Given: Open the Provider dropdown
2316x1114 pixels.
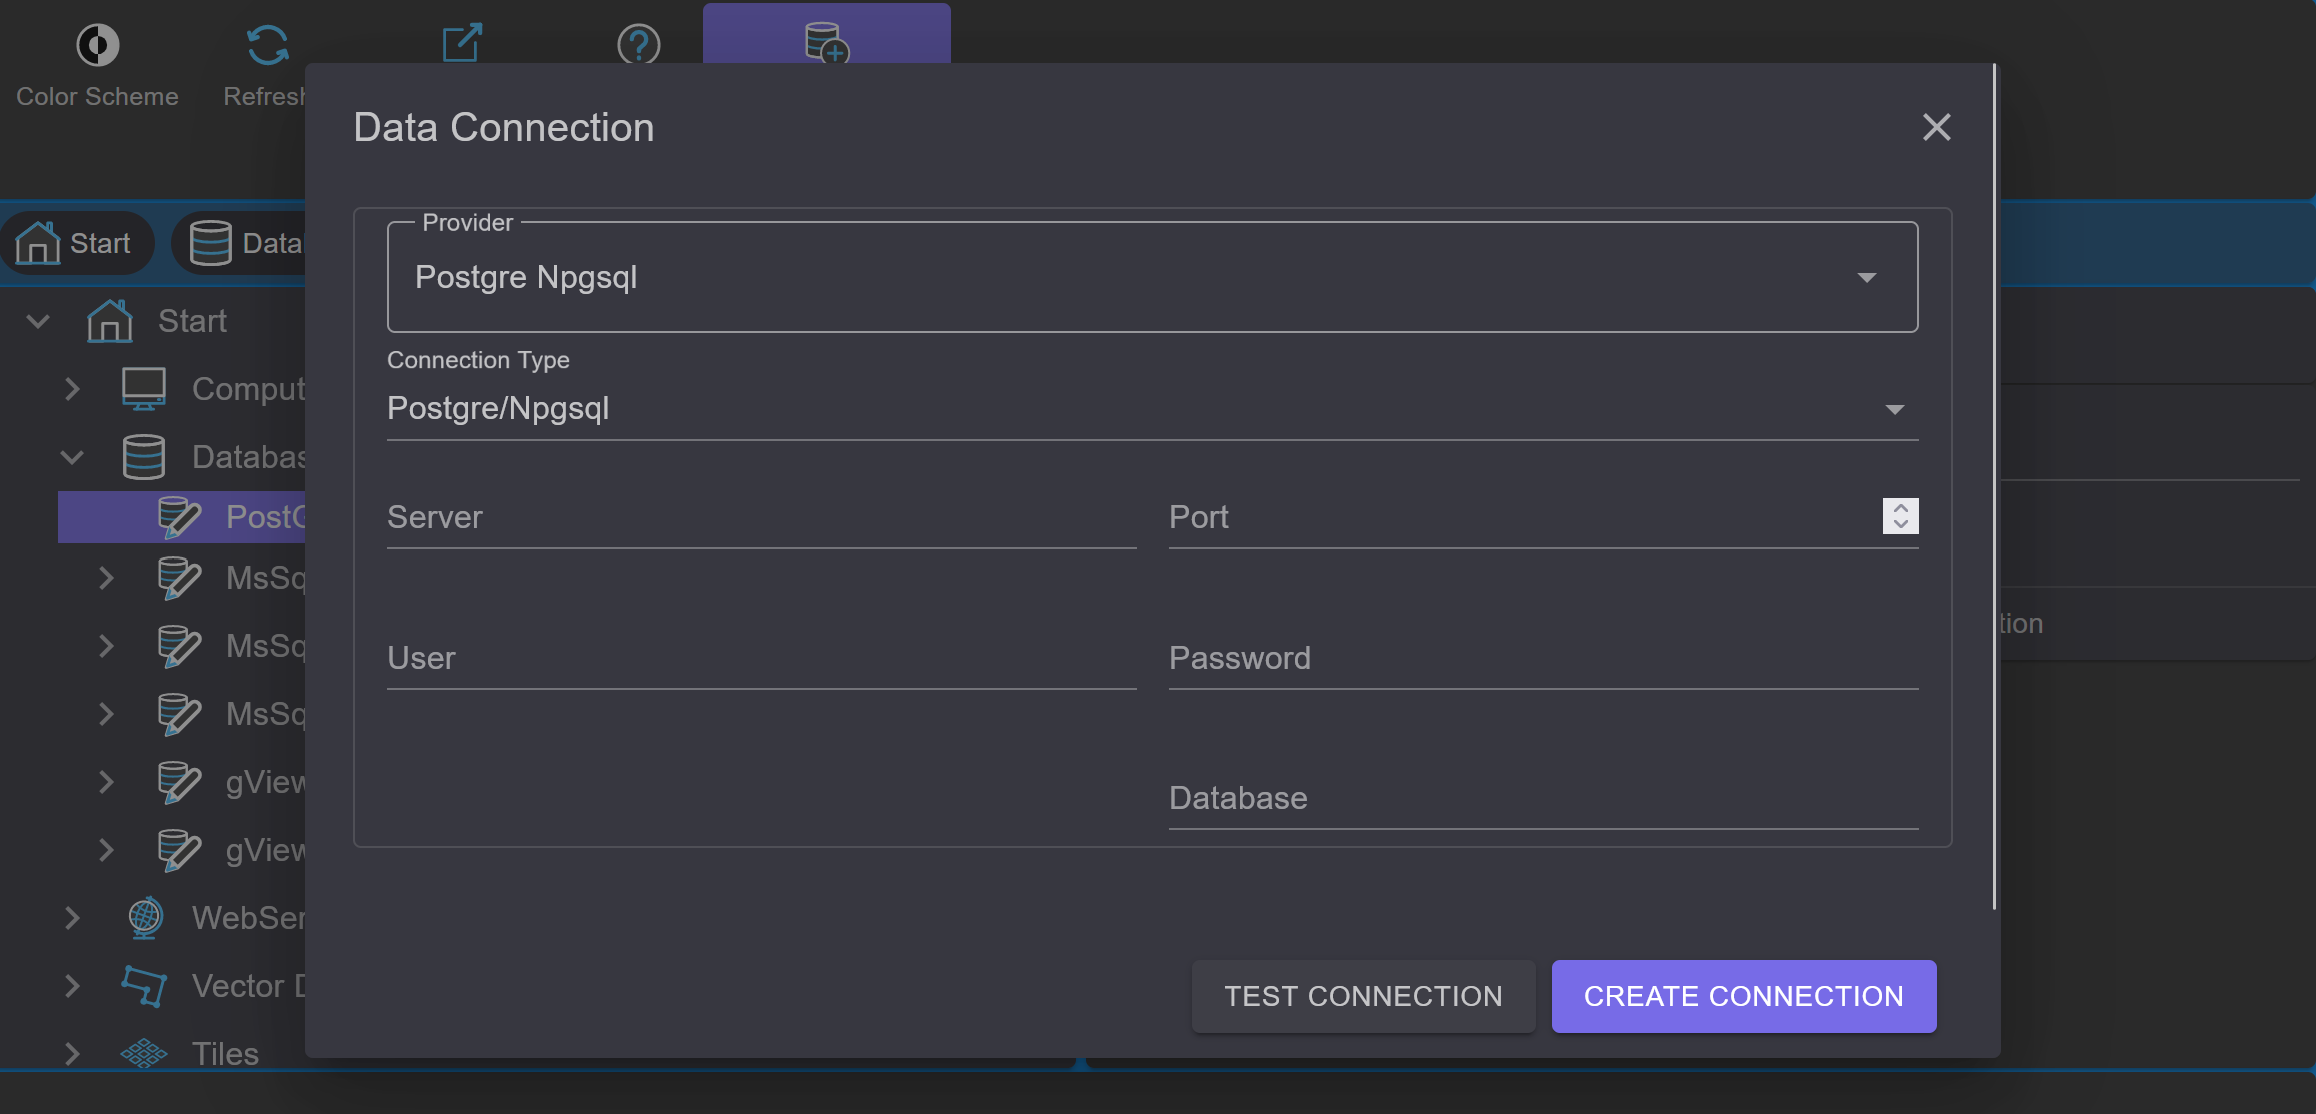Looking at the screenshot, I should pos(1152,277).
